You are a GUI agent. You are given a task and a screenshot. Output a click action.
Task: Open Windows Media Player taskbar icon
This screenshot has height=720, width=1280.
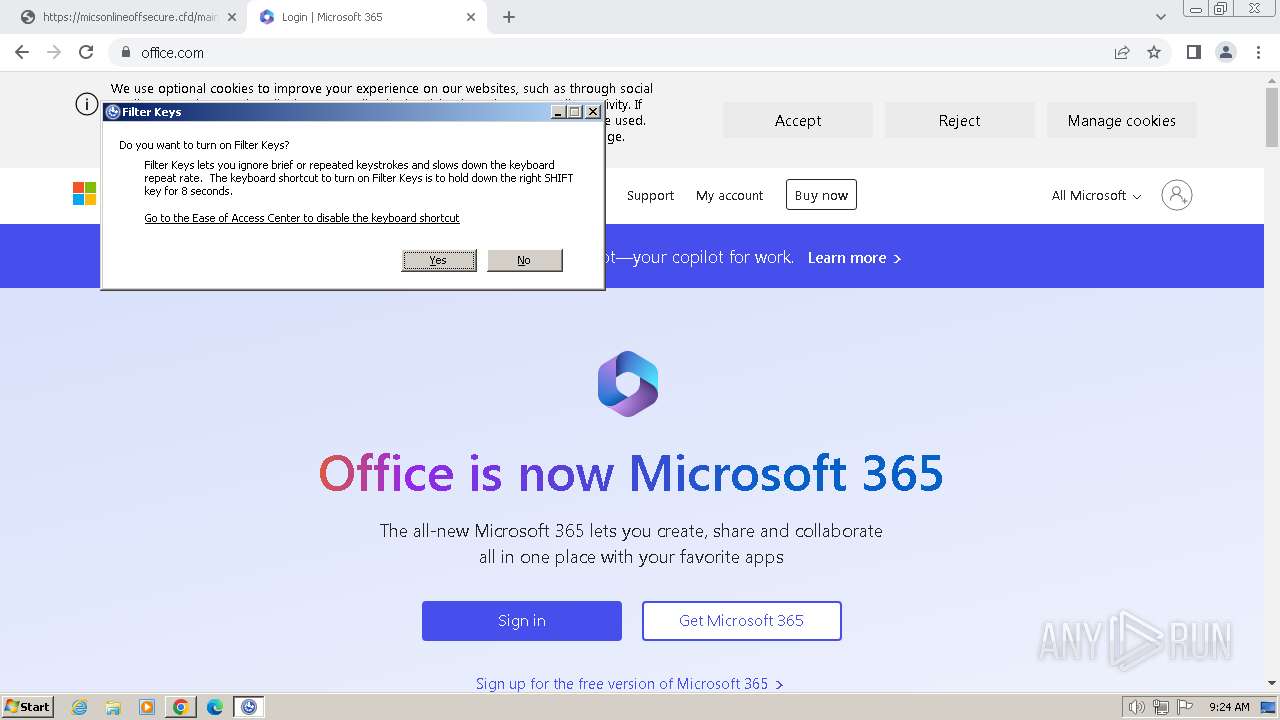tap(147, 707)
